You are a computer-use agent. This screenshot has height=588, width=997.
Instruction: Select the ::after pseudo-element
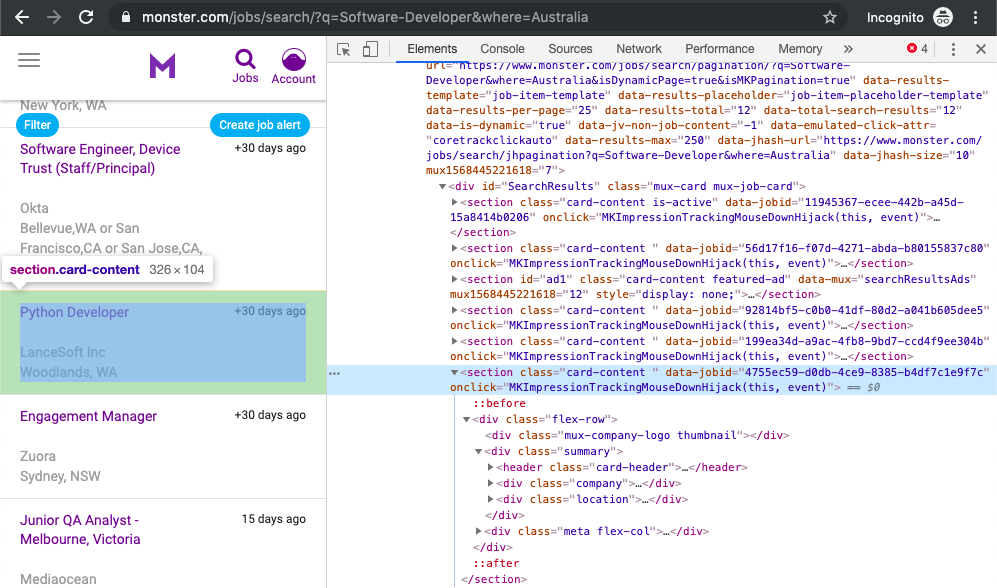496,563
